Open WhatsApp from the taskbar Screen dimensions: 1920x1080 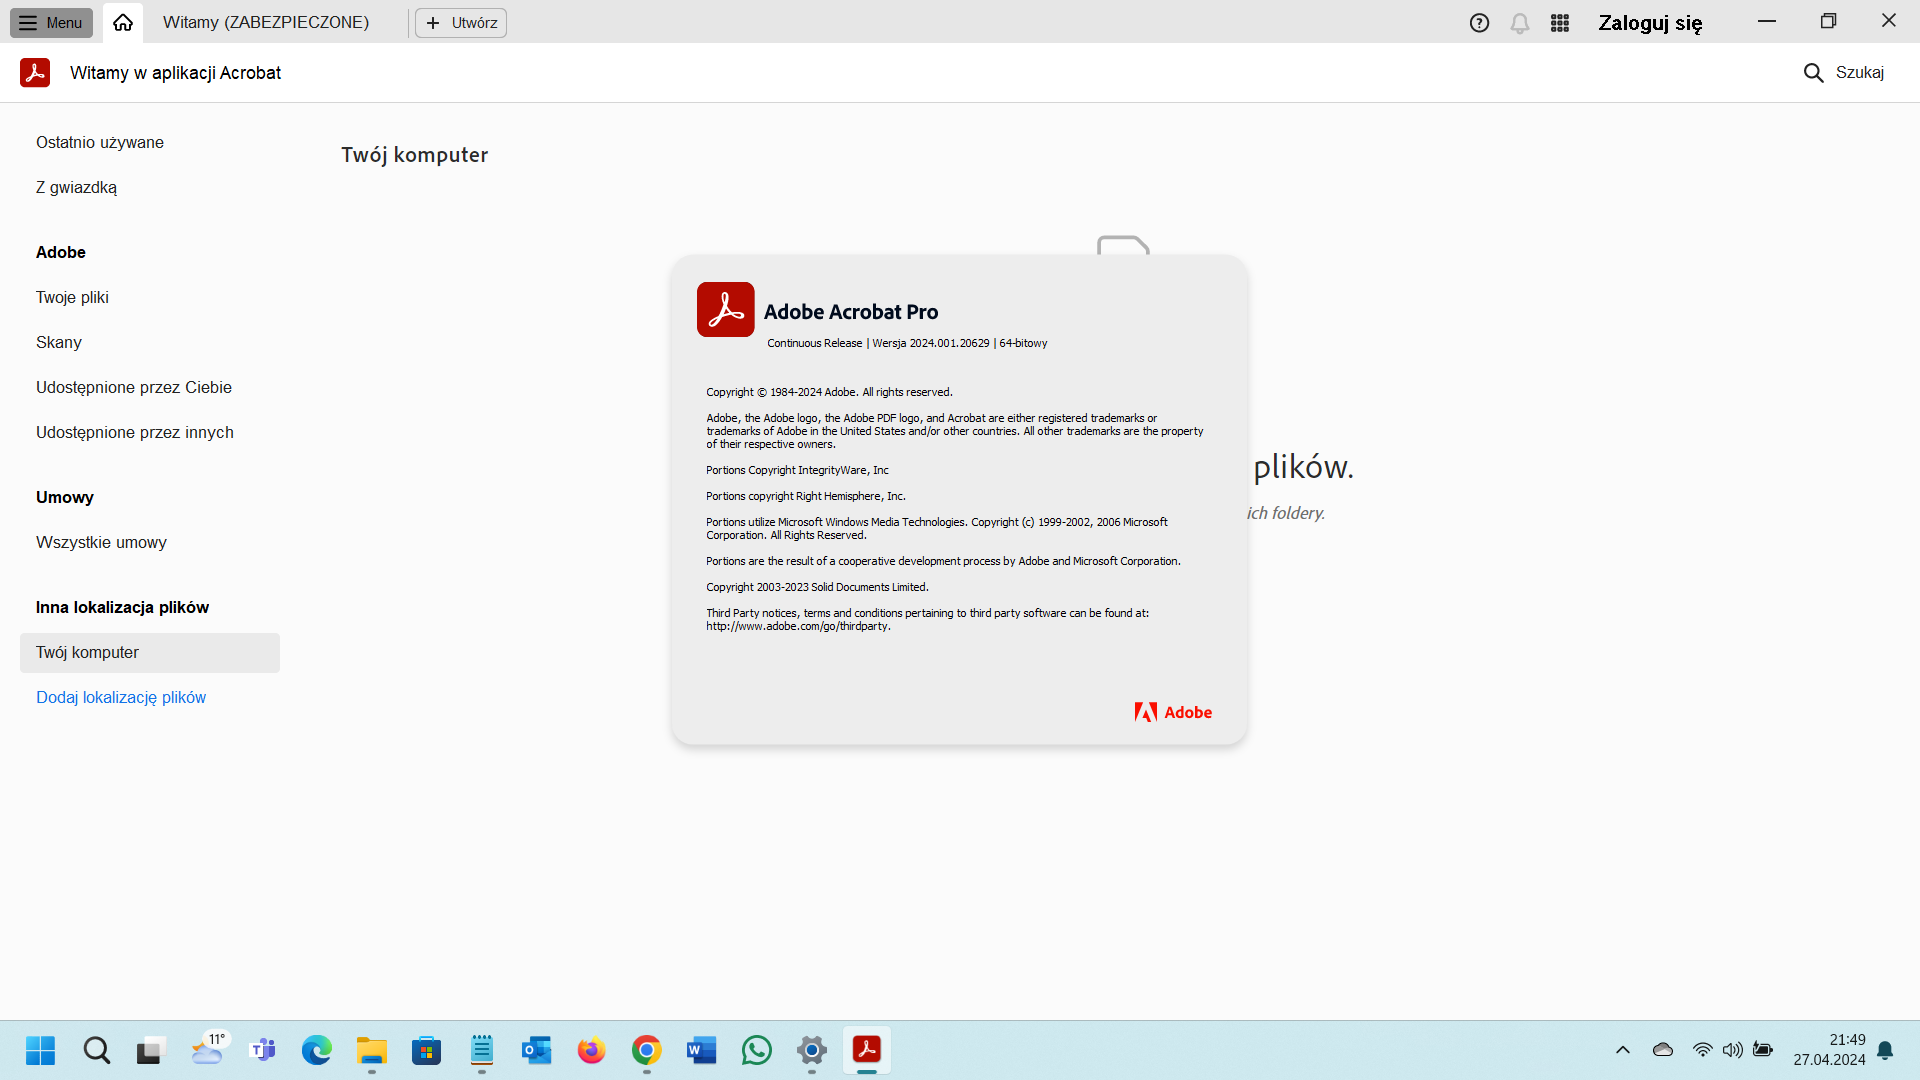757,1050
